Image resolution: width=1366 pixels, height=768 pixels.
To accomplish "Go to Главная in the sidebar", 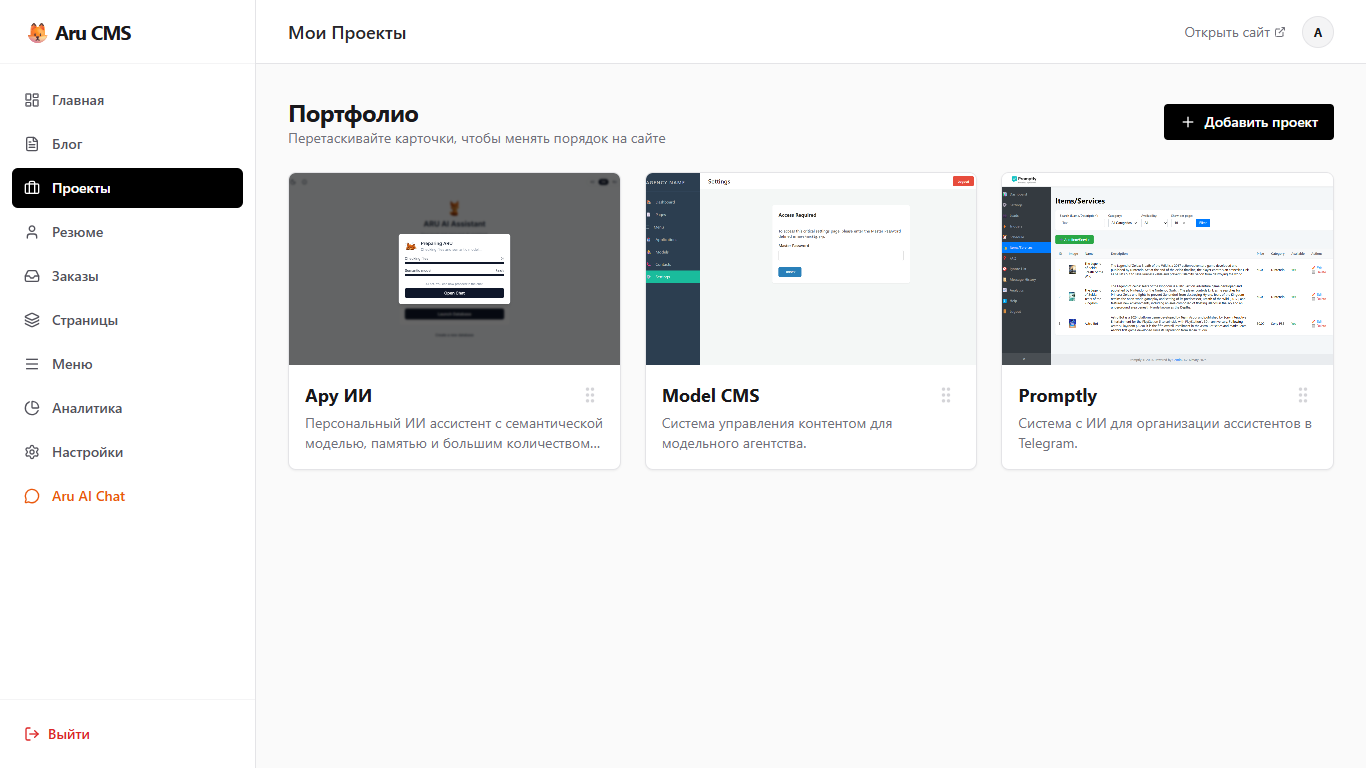I will 78,100.
